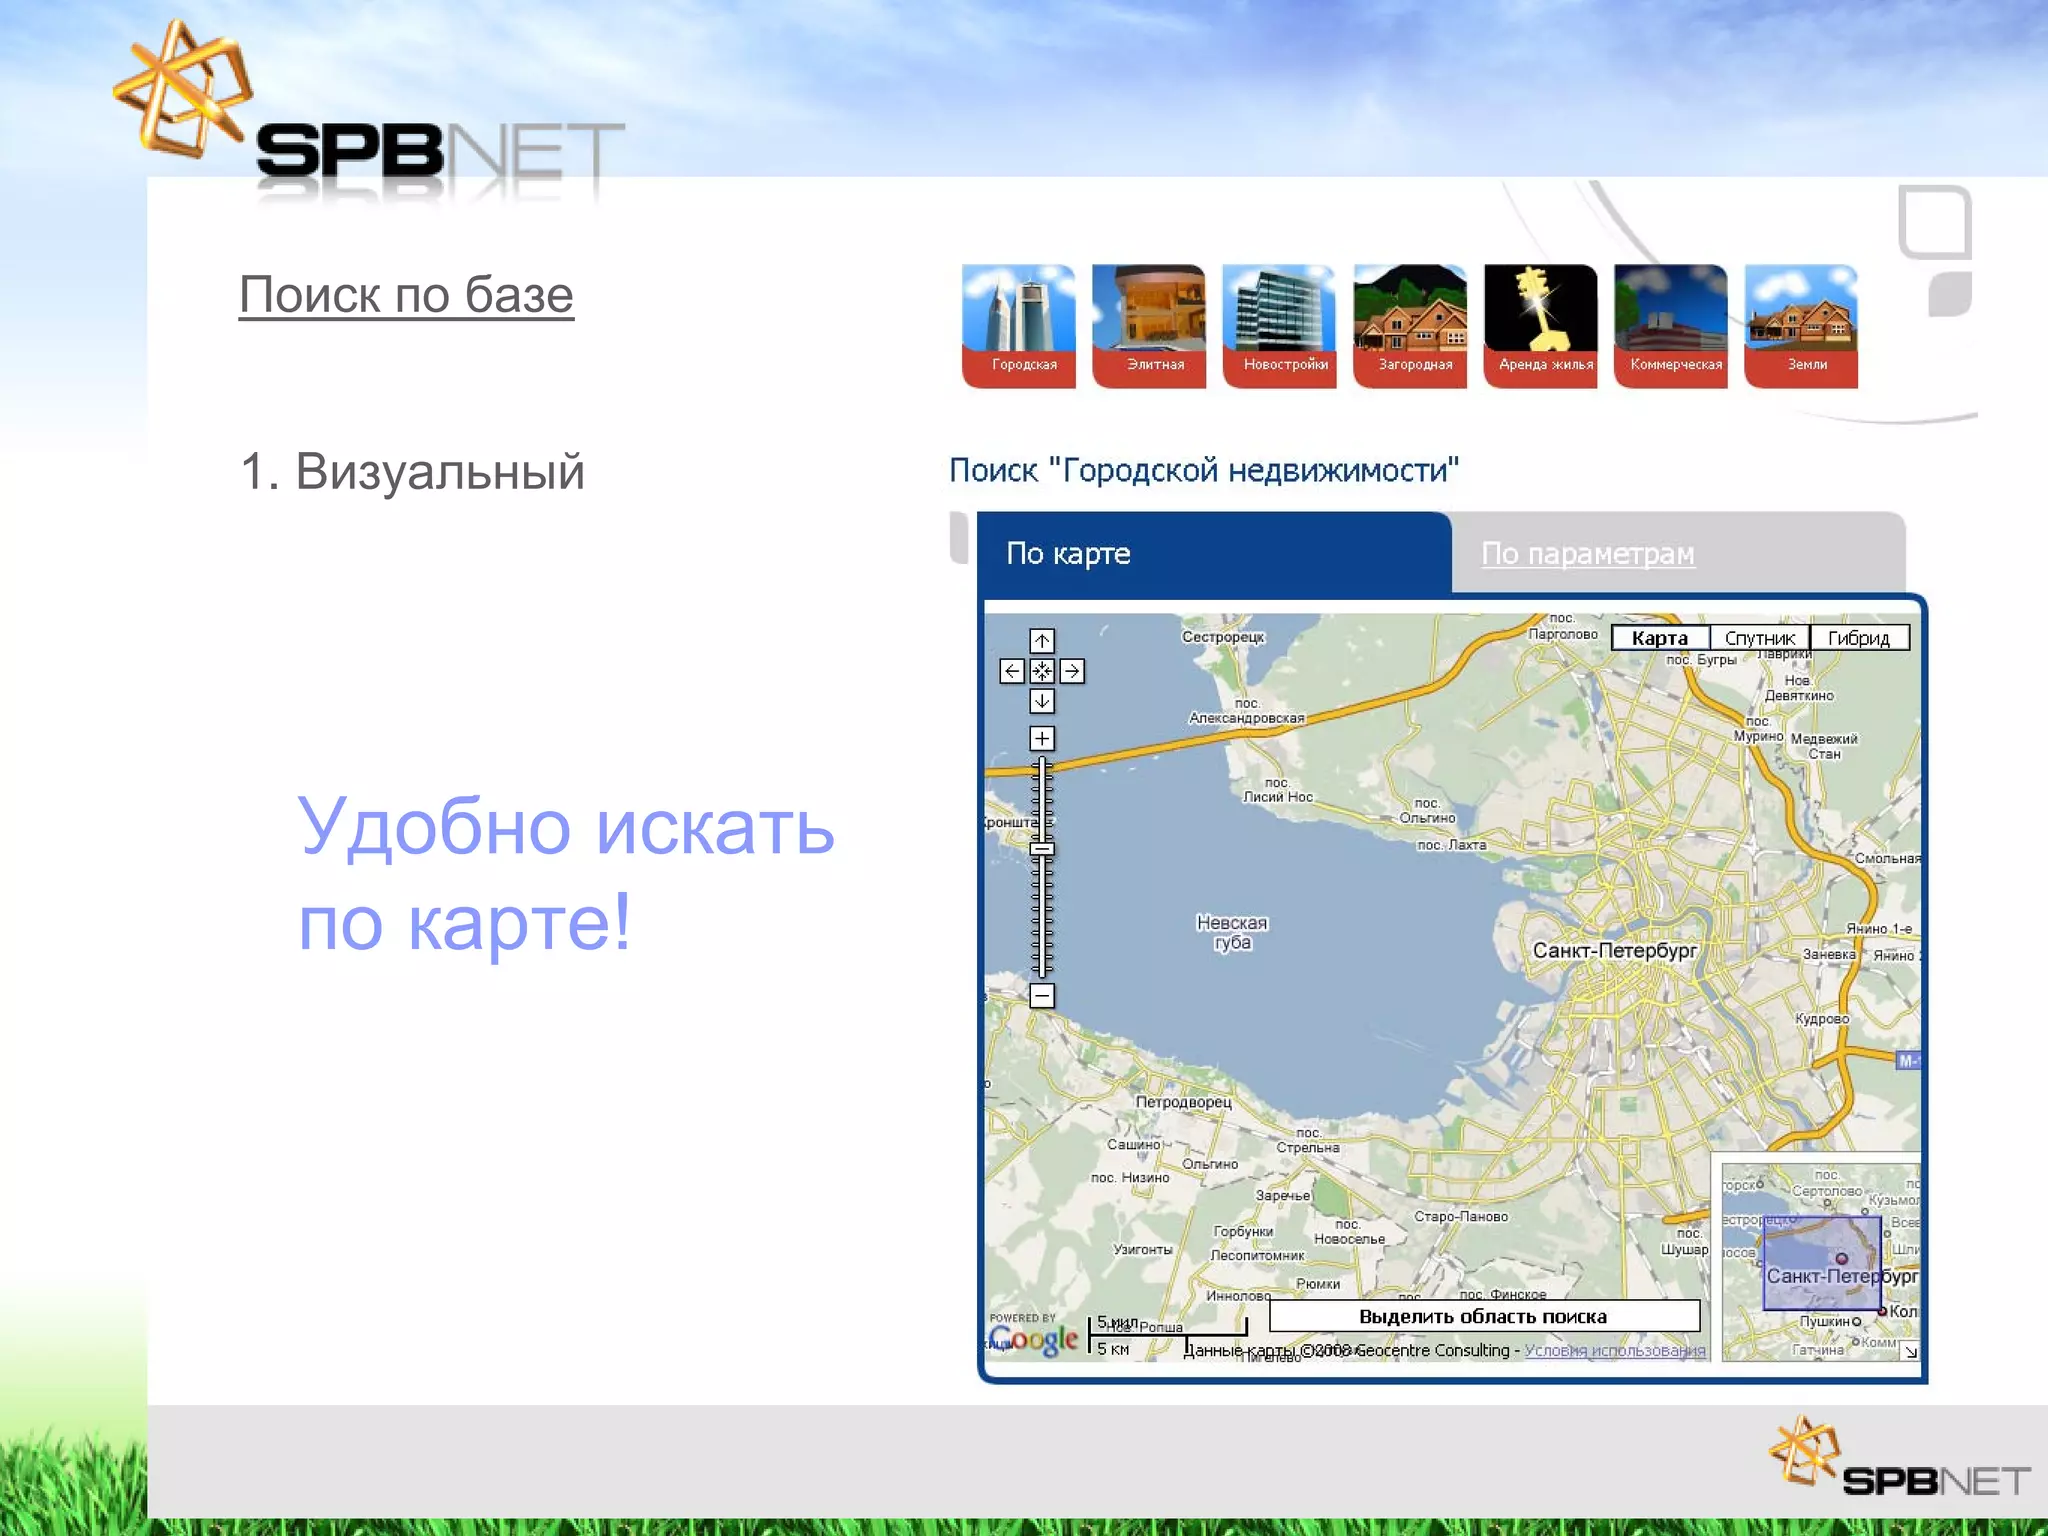Select Гибрид hybrid view

pos(1860,638)
